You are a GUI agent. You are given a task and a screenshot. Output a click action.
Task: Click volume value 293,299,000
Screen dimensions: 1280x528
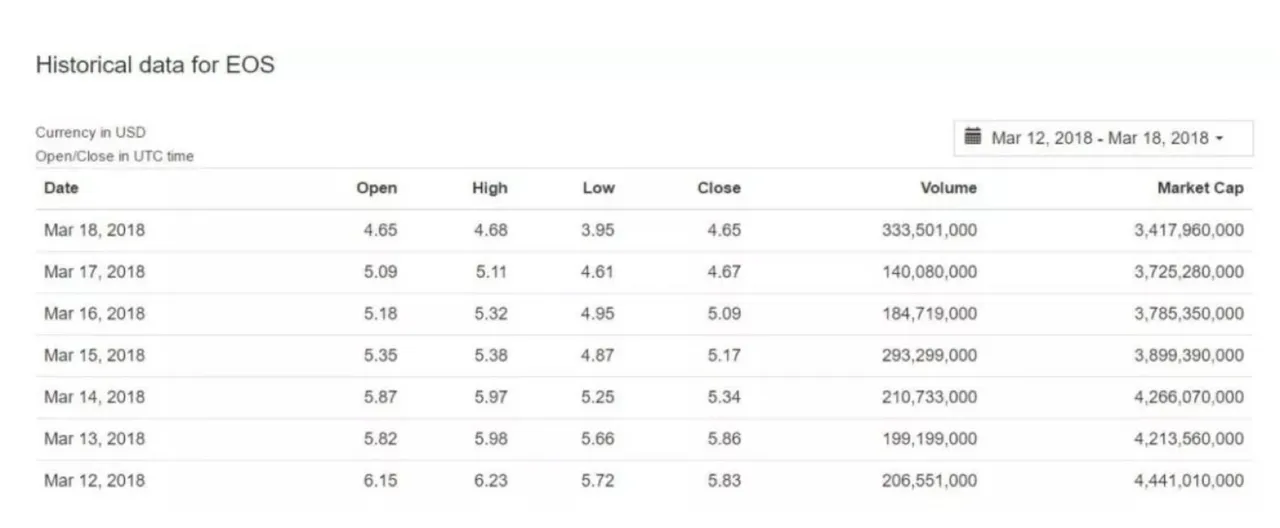(x=930, y=355)
